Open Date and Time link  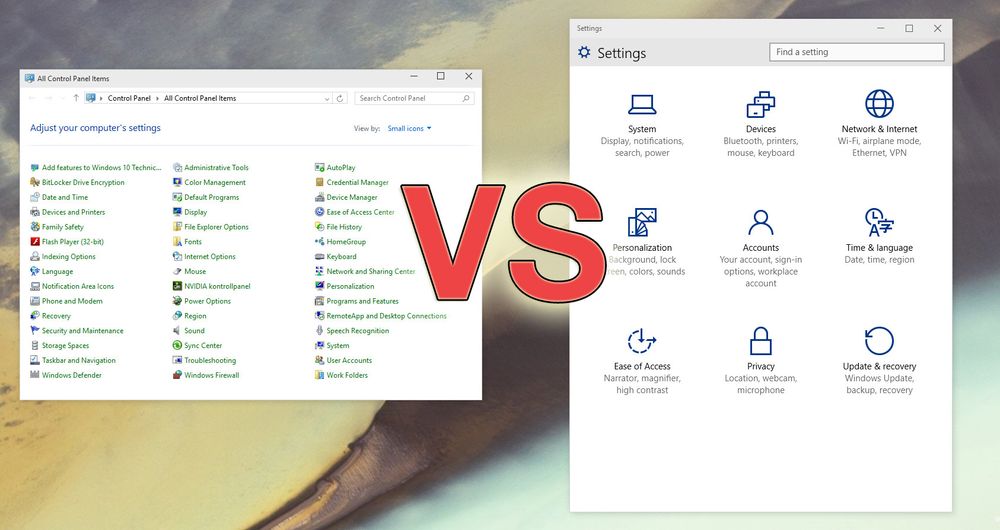coord(65,197)
